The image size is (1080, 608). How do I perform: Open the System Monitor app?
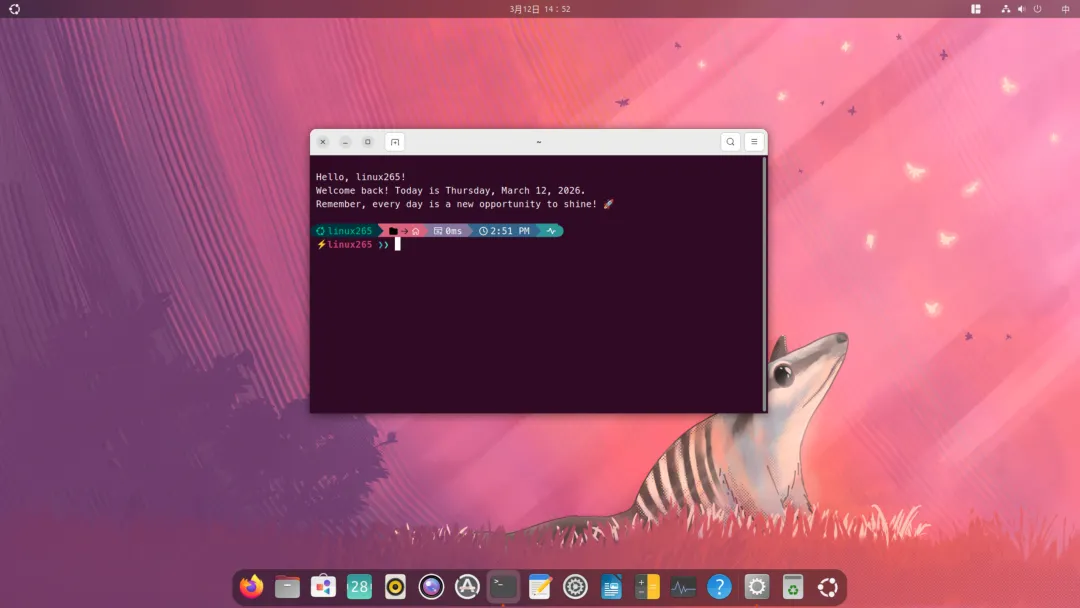click(683, 587)
